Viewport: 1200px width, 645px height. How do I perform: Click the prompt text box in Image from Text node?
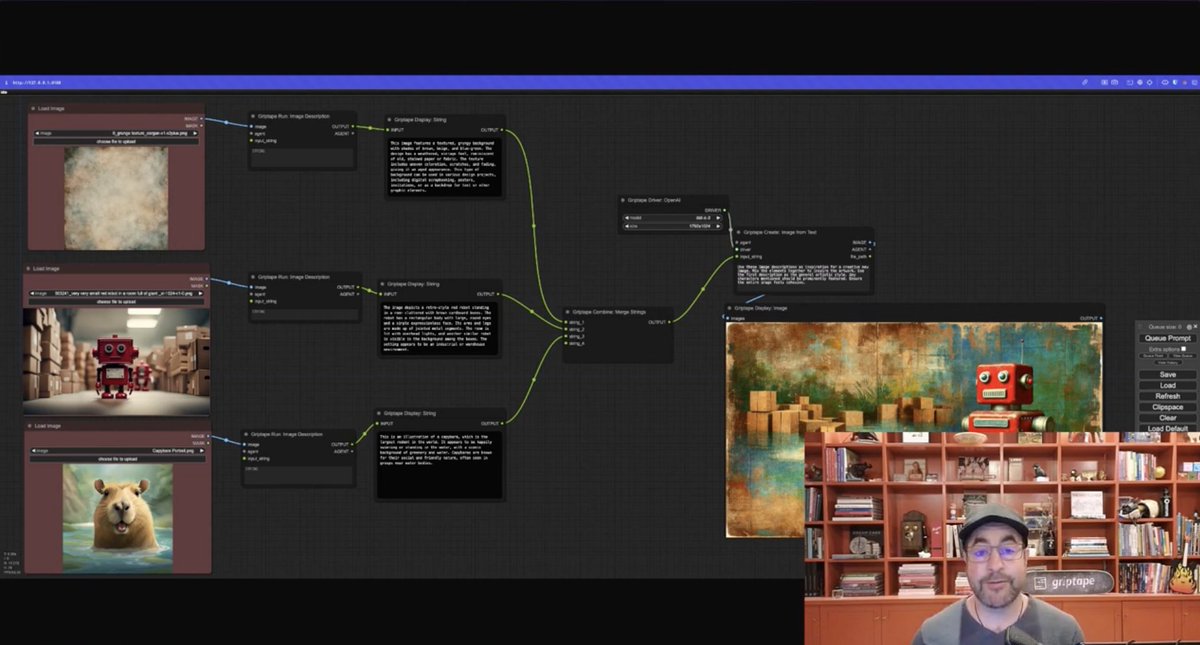coord(804,276)
